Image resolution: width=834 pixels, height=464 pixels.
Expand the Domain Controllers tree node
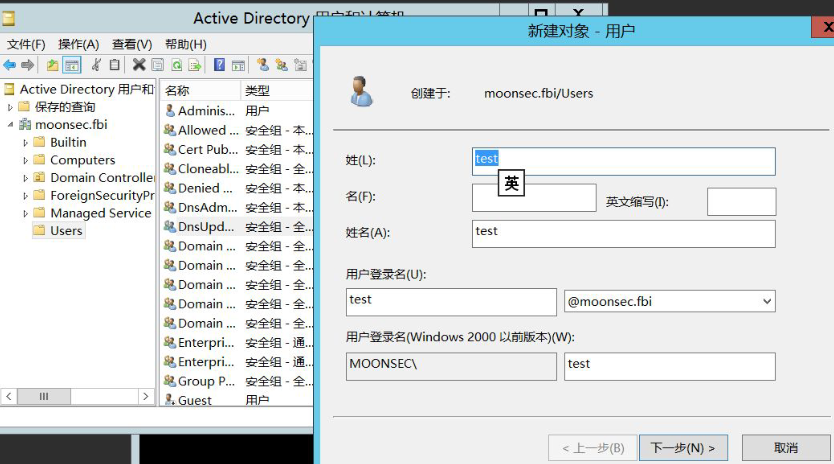(x=26, y=178)
